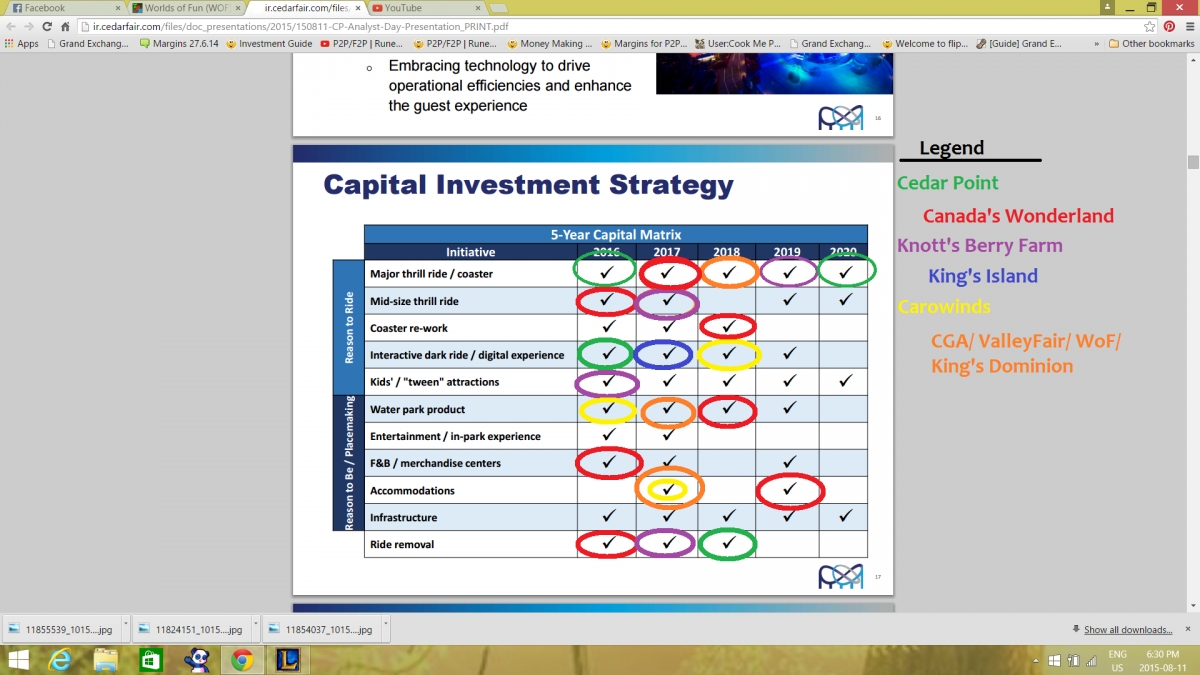1200x675 pixels.
Task: Select the Water park product row label
Action: click(417, 409)
